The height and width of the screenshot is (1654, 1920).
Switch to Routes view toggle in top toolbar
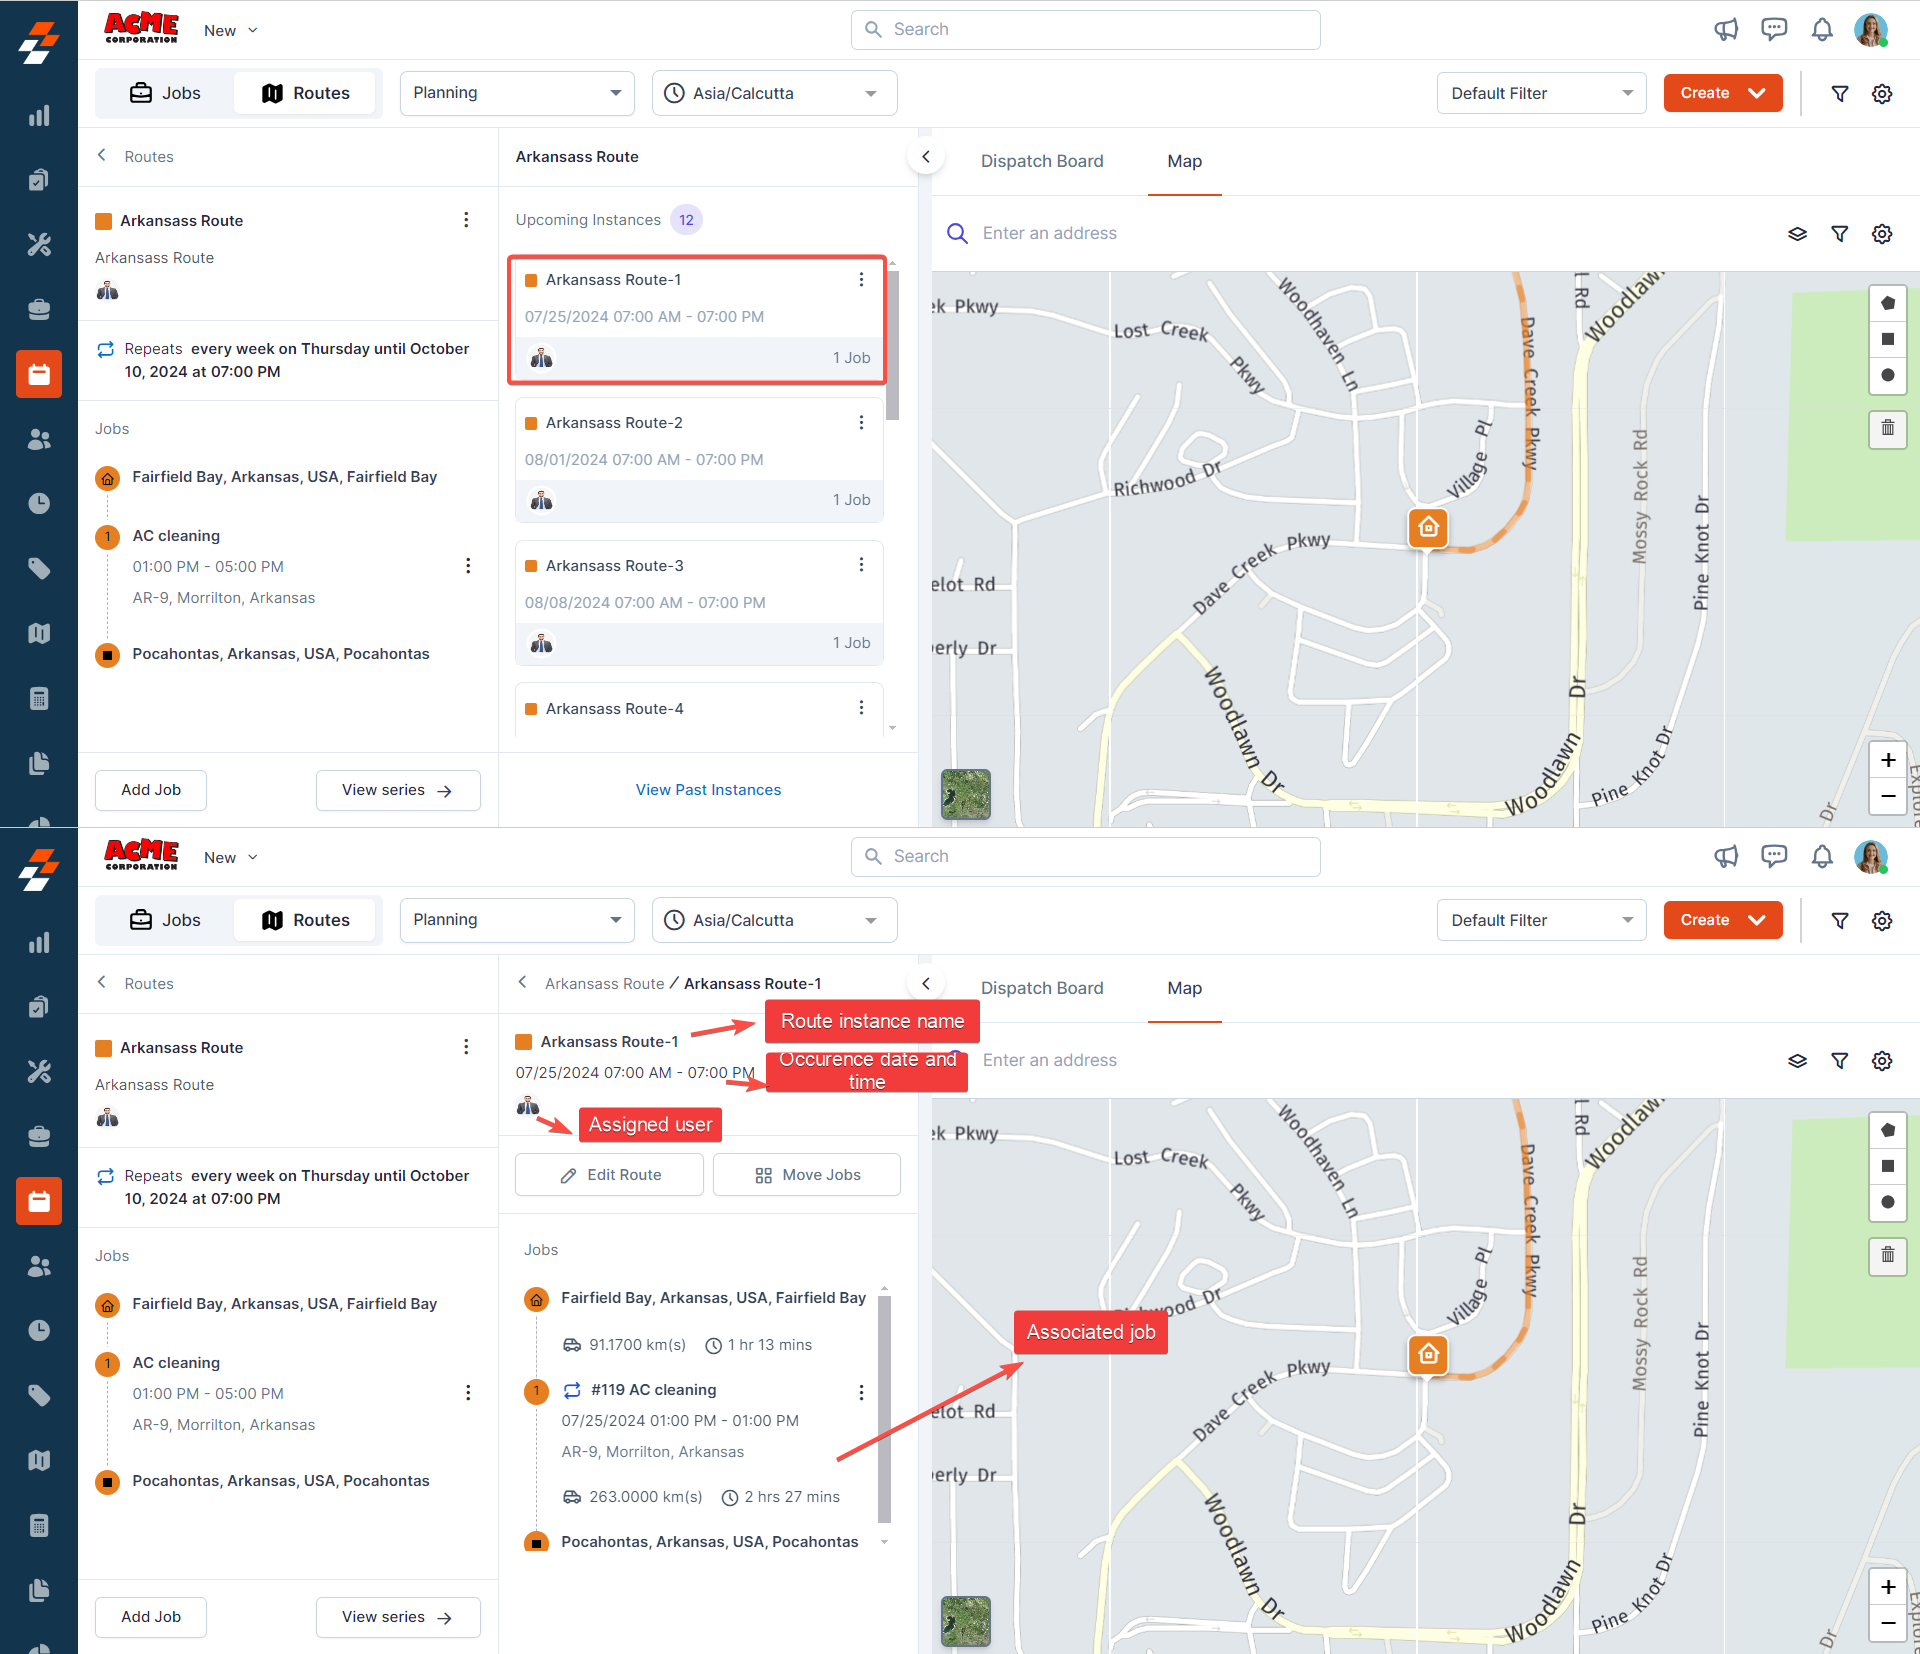coord(306,93)
